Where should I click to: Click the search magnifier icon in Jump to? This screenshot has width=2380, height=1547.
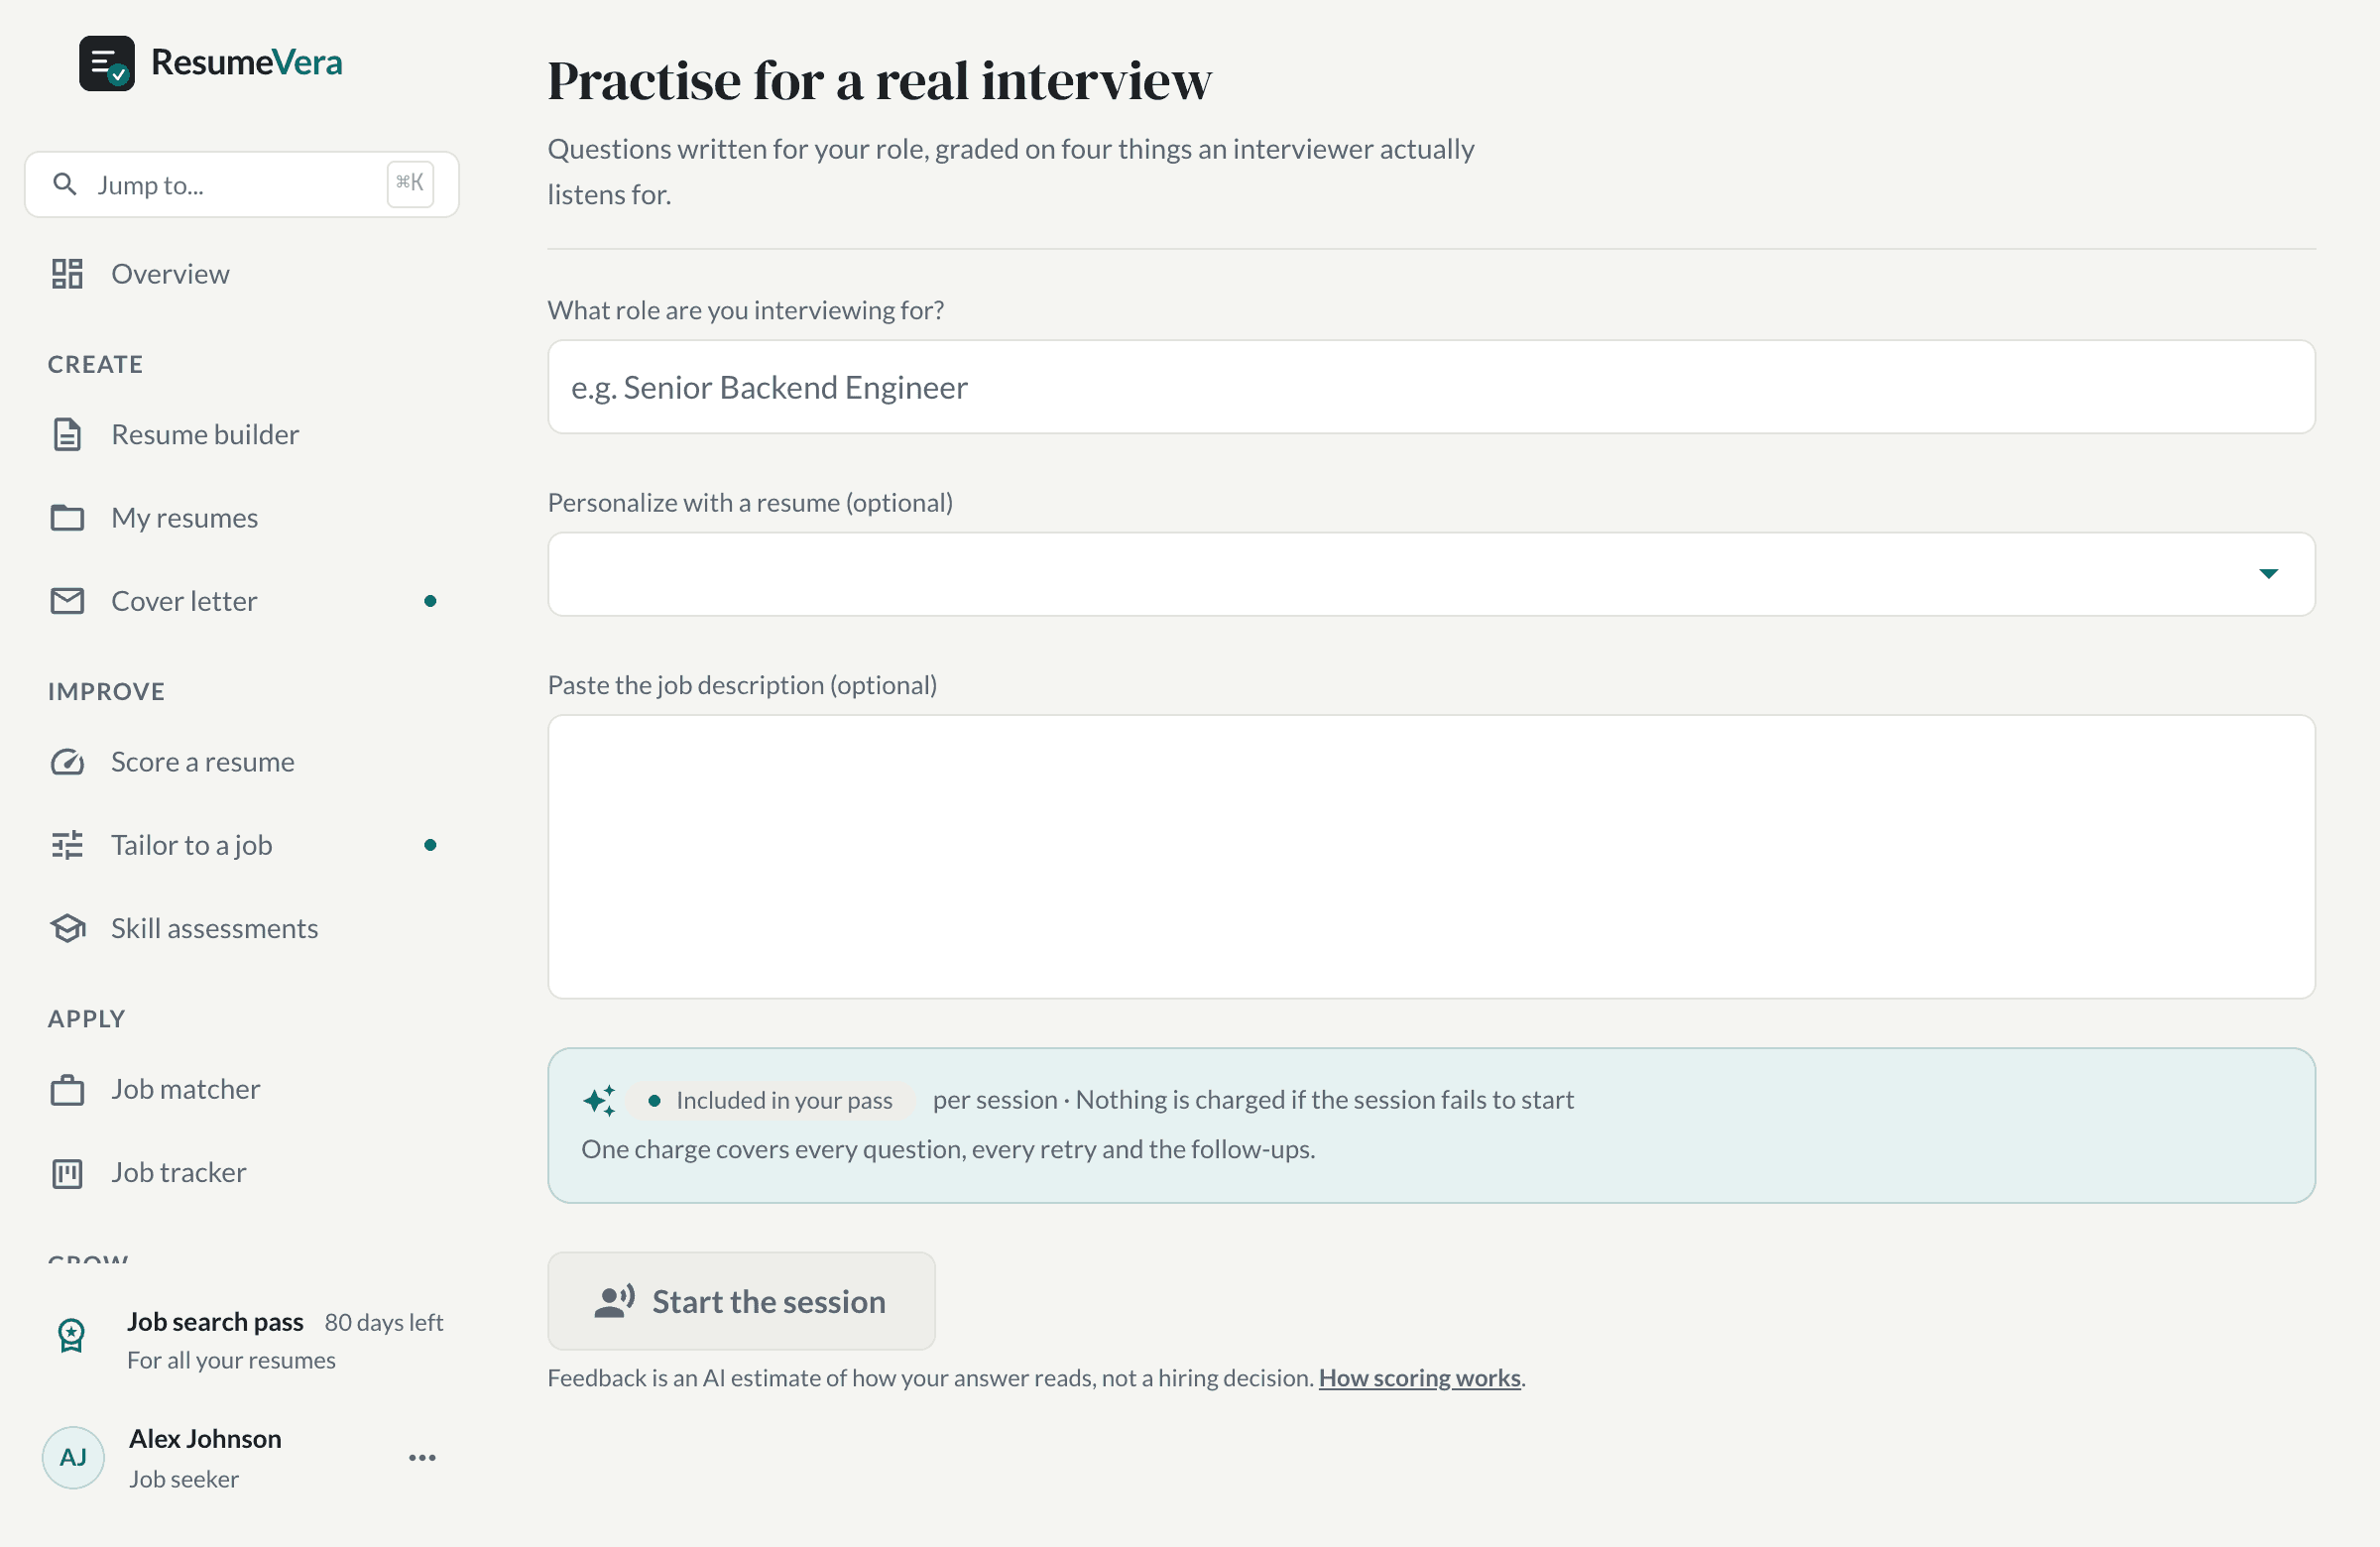pos(65,184)
